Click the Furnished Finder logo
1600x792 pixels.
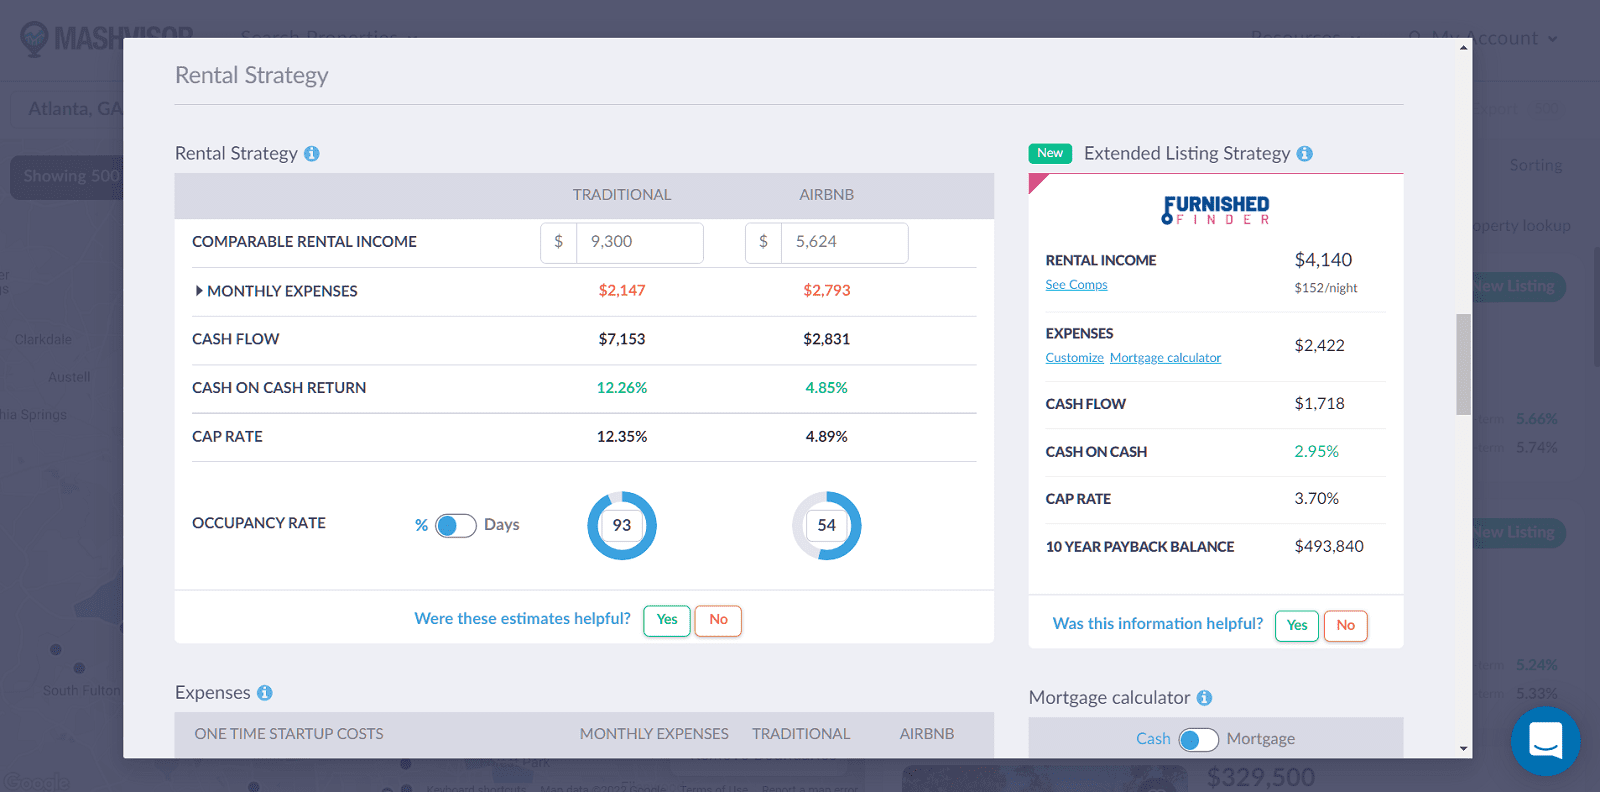coord(1216,210)
